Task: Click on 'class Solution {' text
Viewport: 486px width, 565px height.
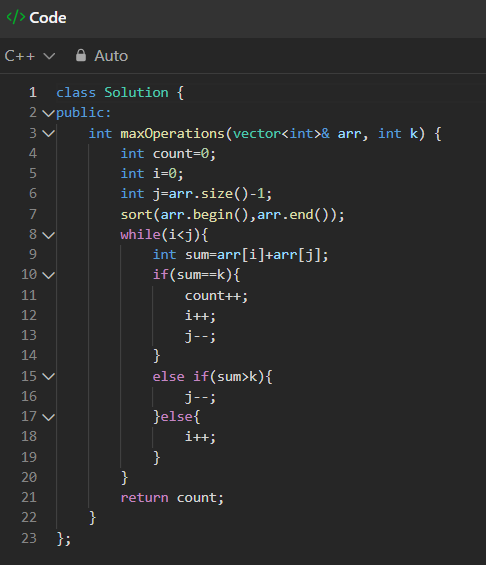Action: point(120,93)
